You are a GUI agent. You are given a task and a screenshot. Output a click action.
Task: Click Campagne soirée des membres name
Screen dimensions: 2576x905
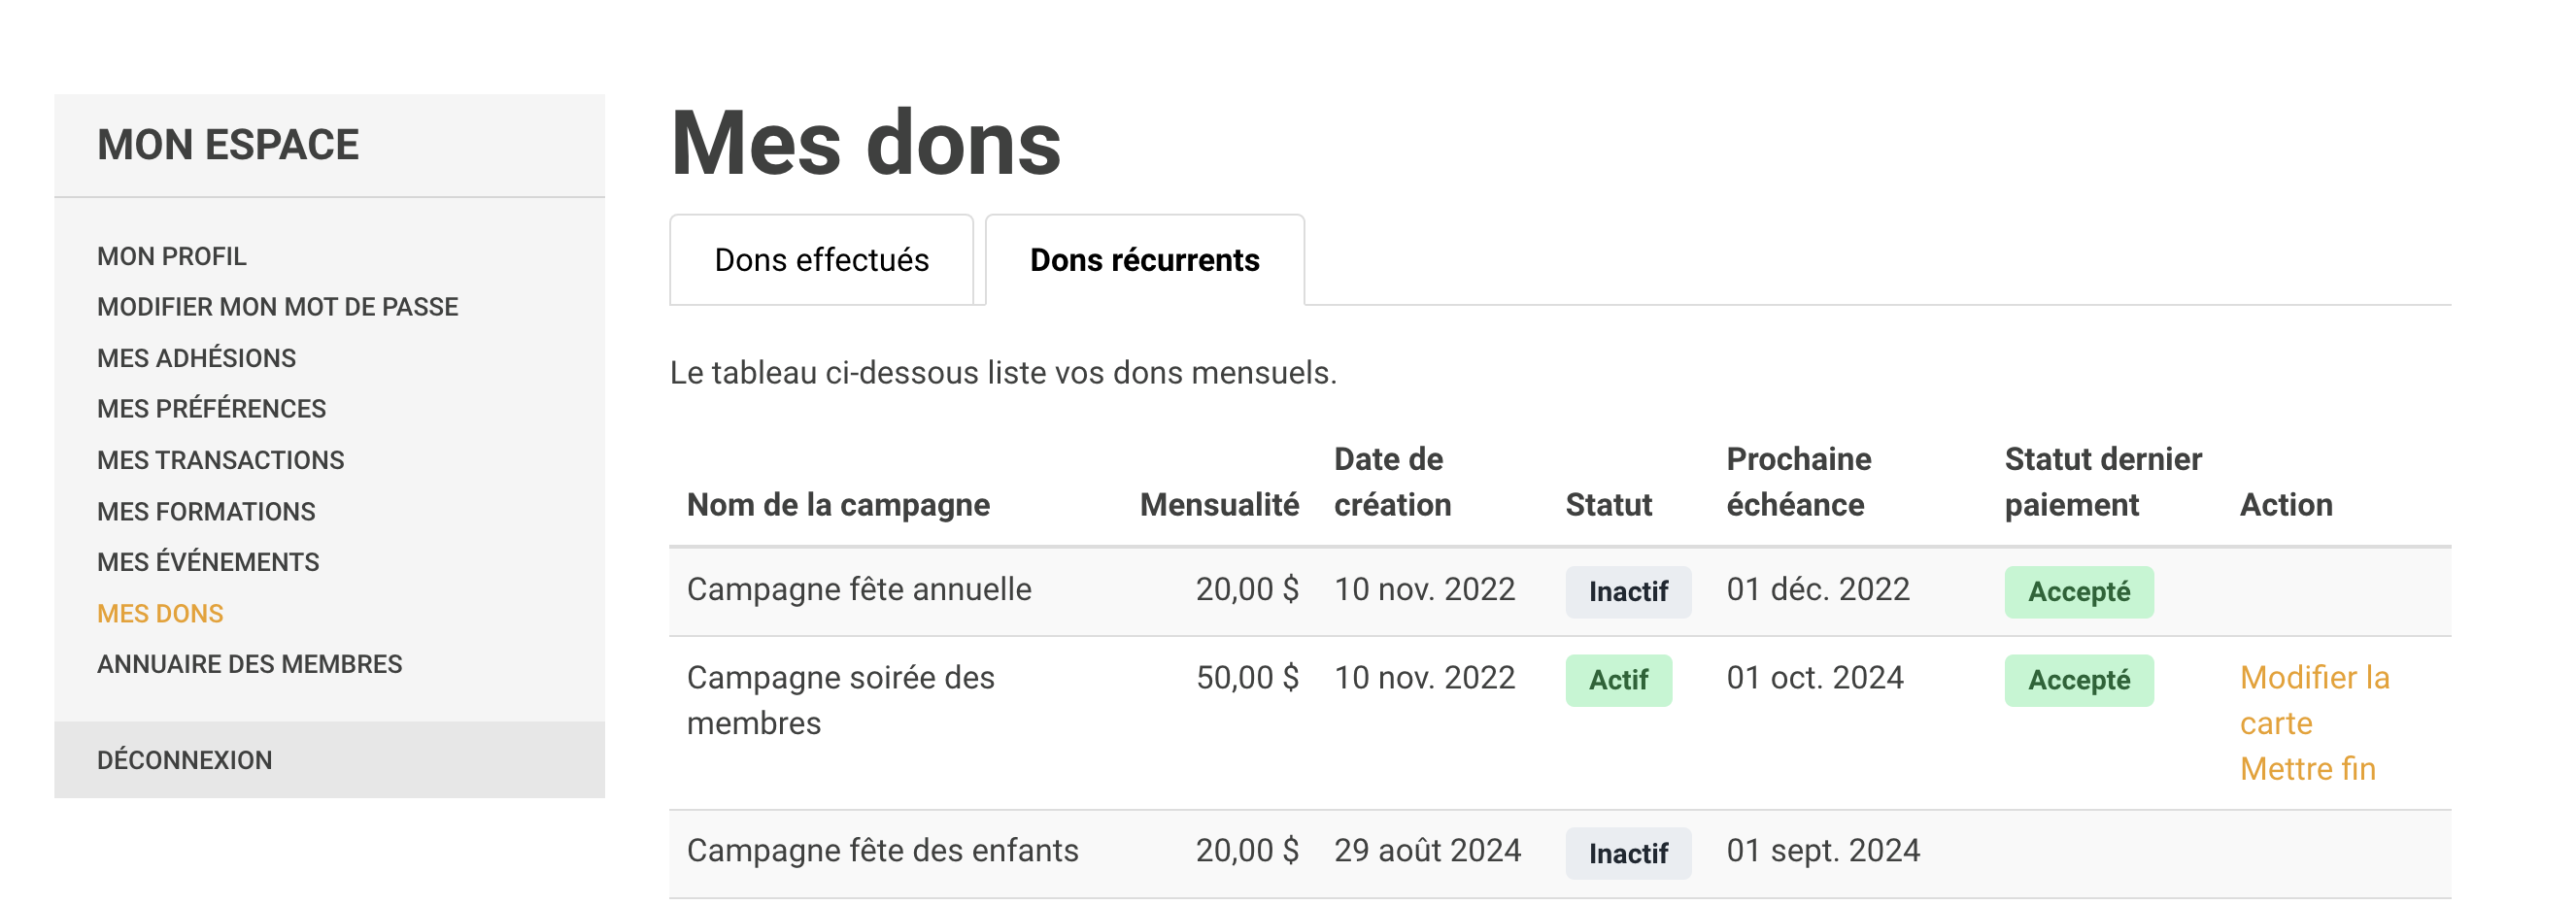click(840, 700)
